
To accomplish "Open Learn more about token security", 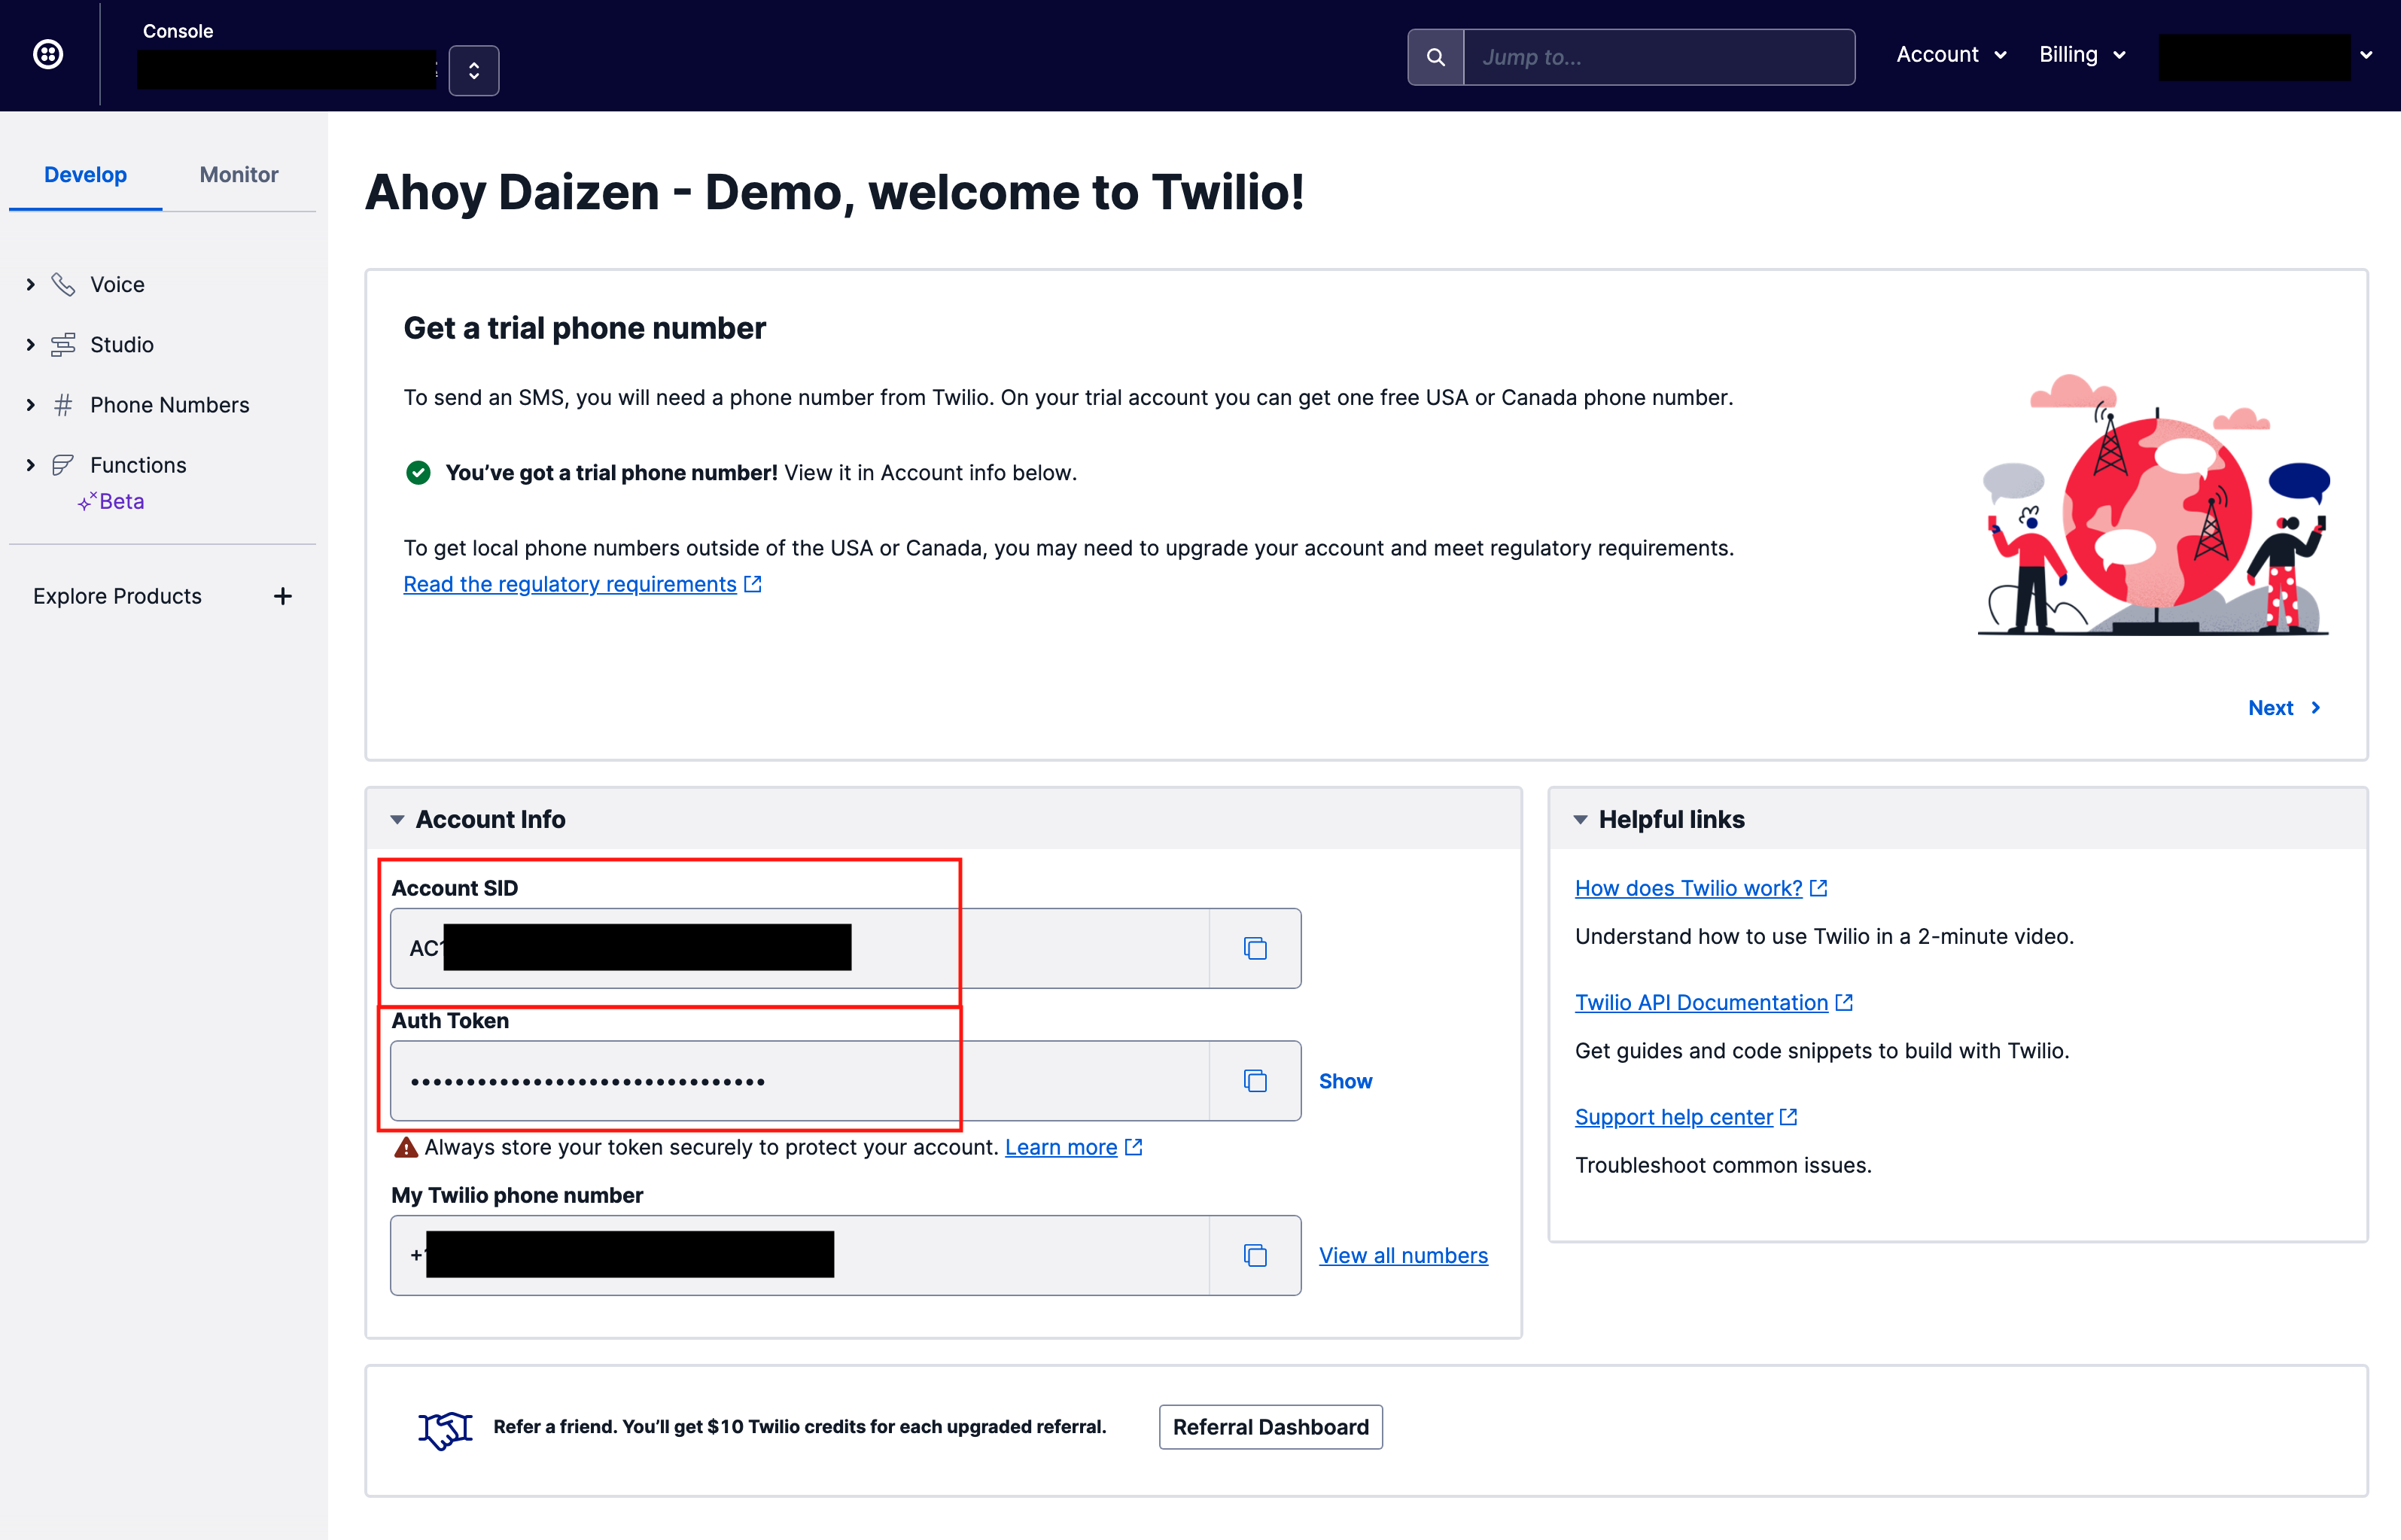I will click(x=1061, y=1147).
